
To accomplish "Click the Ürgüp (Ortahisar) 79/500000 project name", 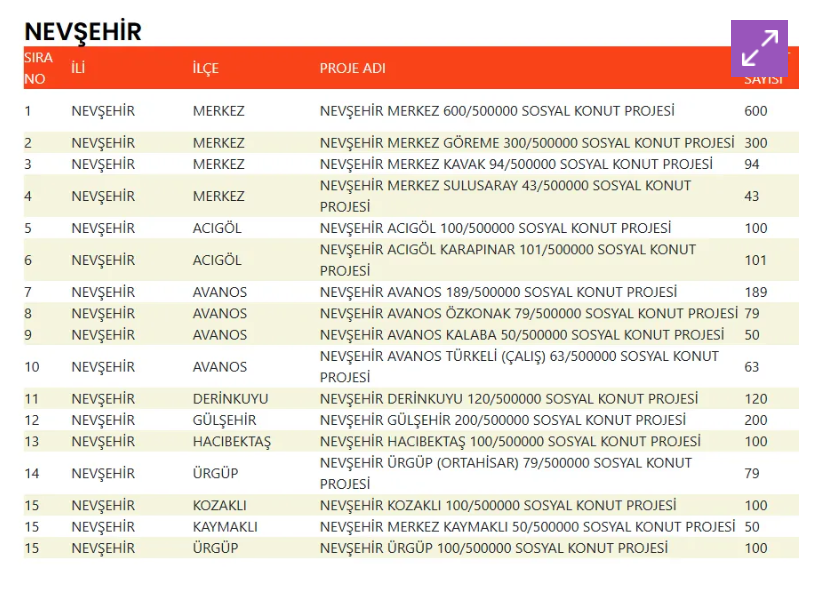I will pos(505,473).
